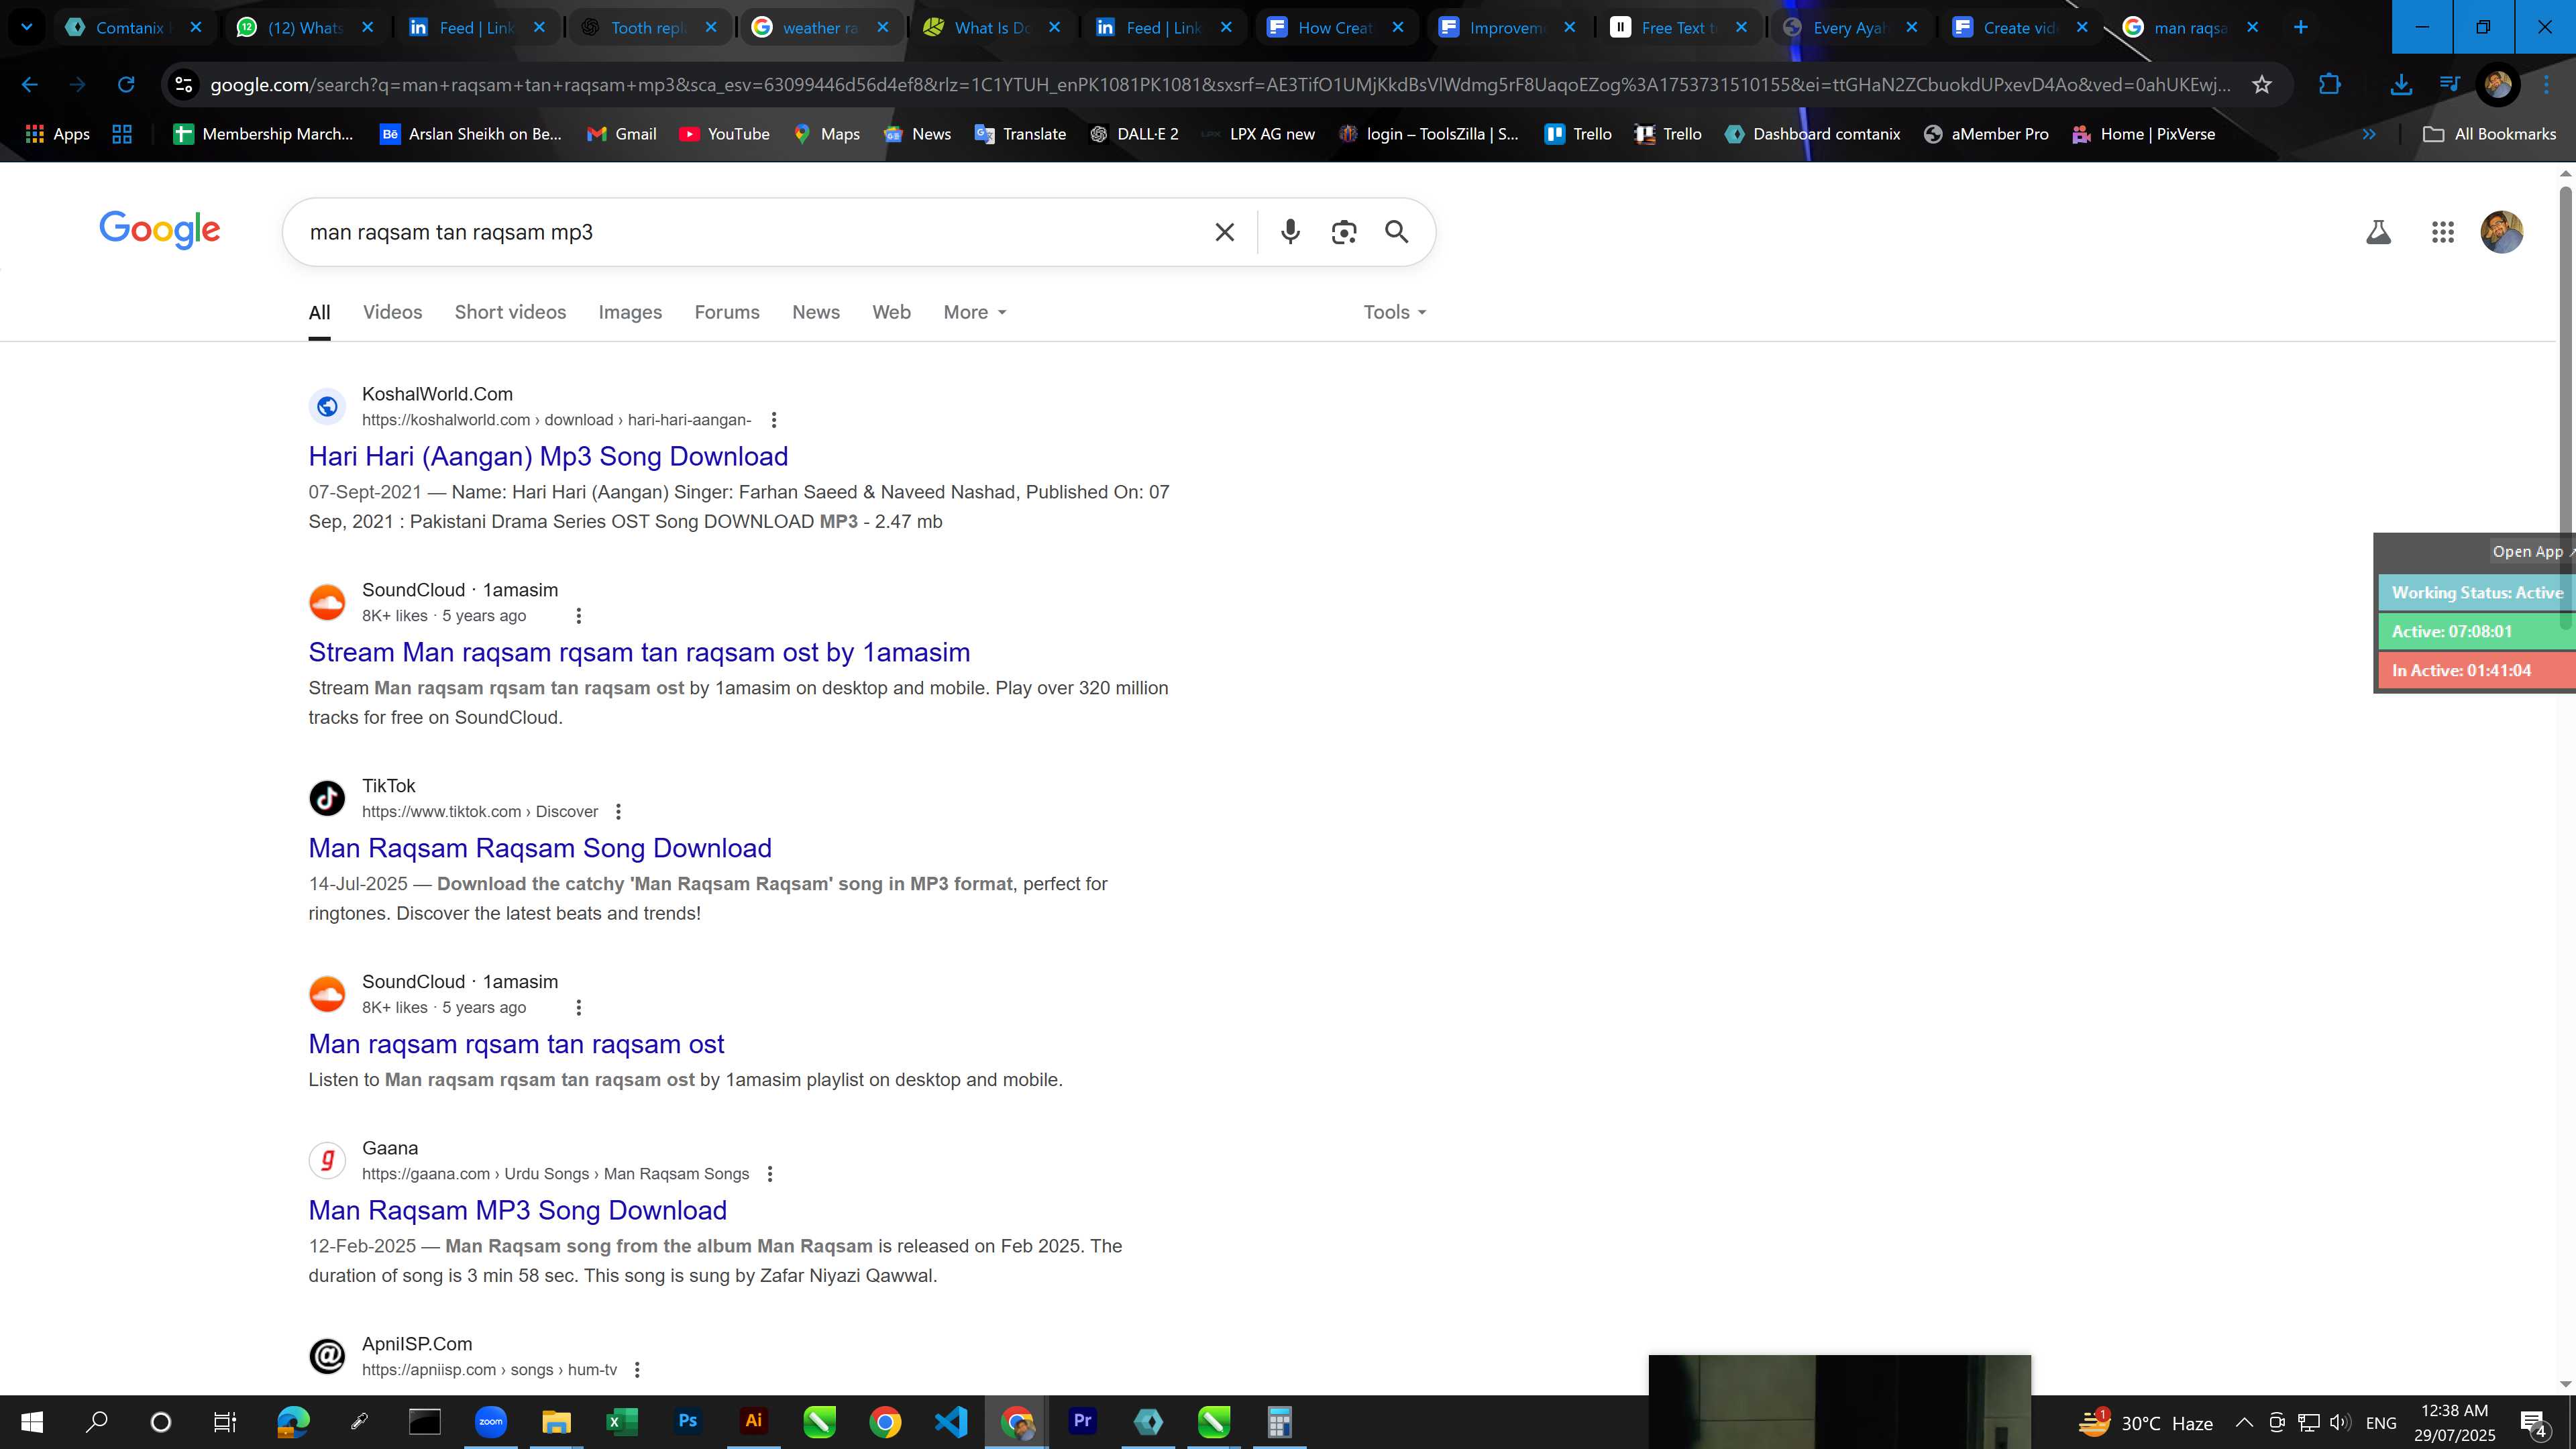Submit search using magnifier icon
2576x1449 pixels.
(1397, 232)
